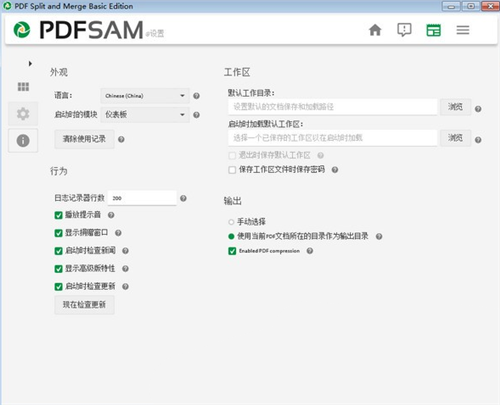Select use current PDF directory as output radio
The width and height of the screenshot is (500, 405).
tap(231, 237)
